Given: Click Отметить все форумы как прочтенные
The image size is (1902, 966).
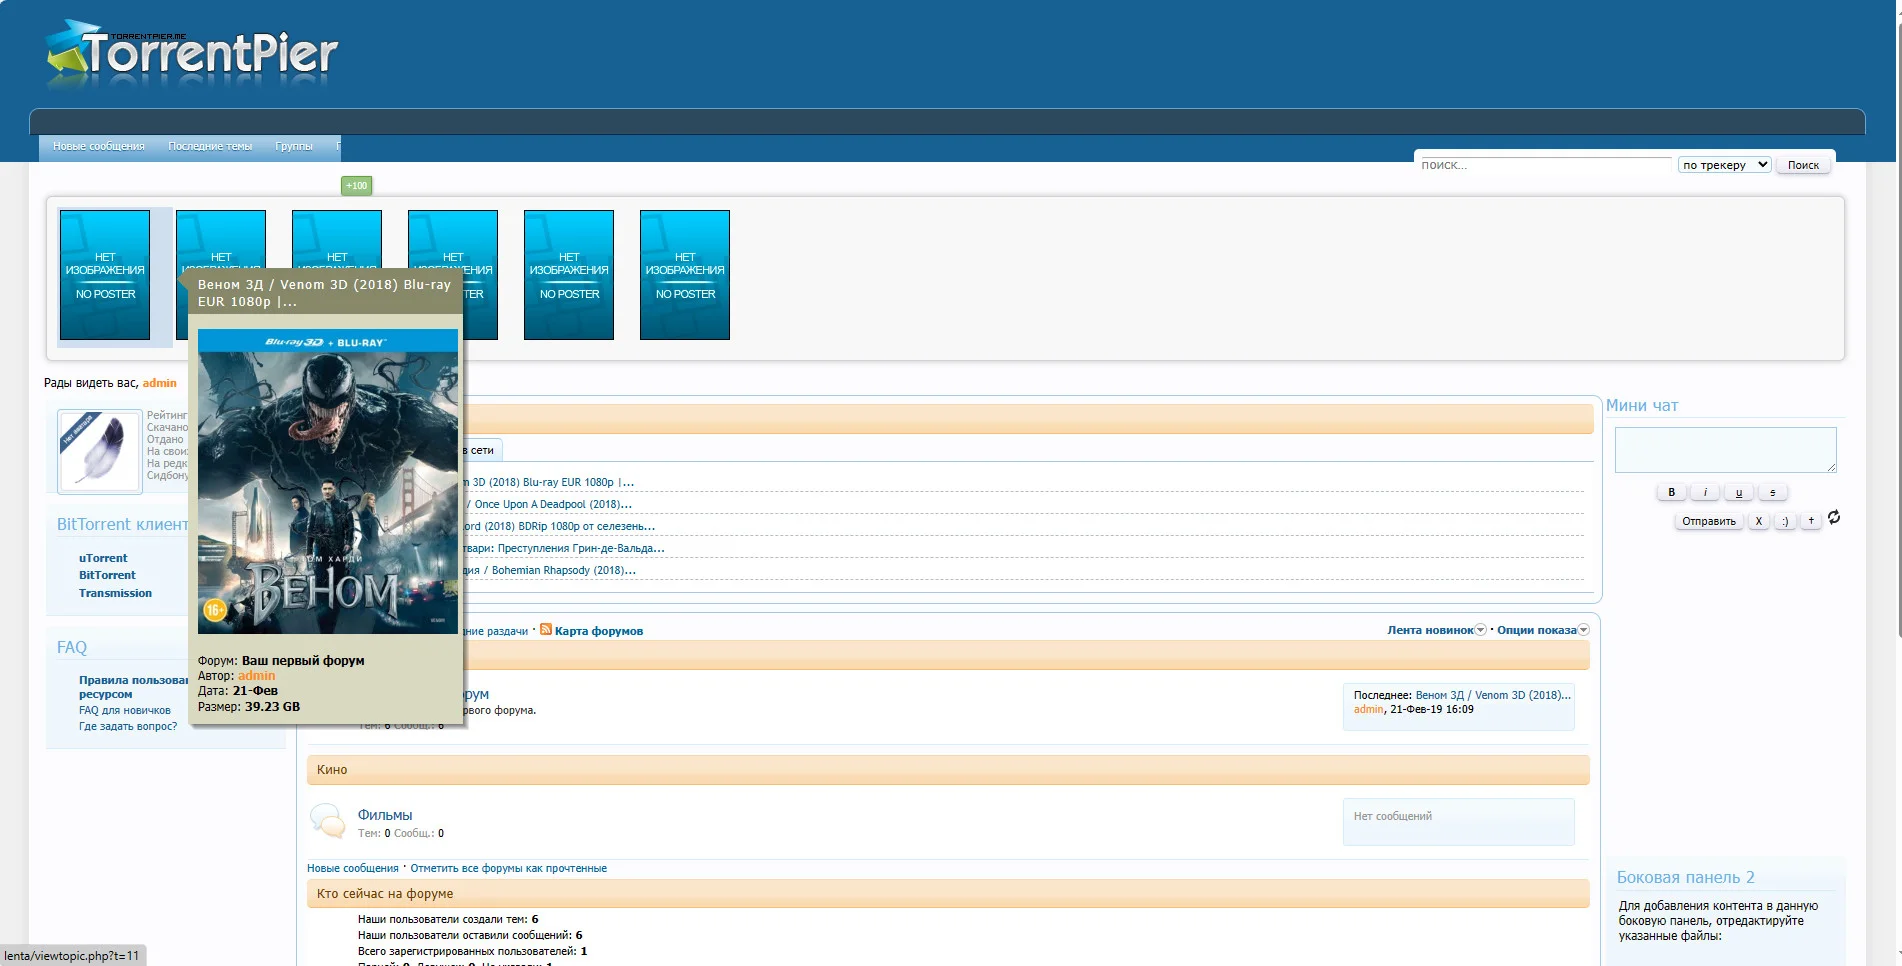Looking at the screenshot, I should [508, 868].
